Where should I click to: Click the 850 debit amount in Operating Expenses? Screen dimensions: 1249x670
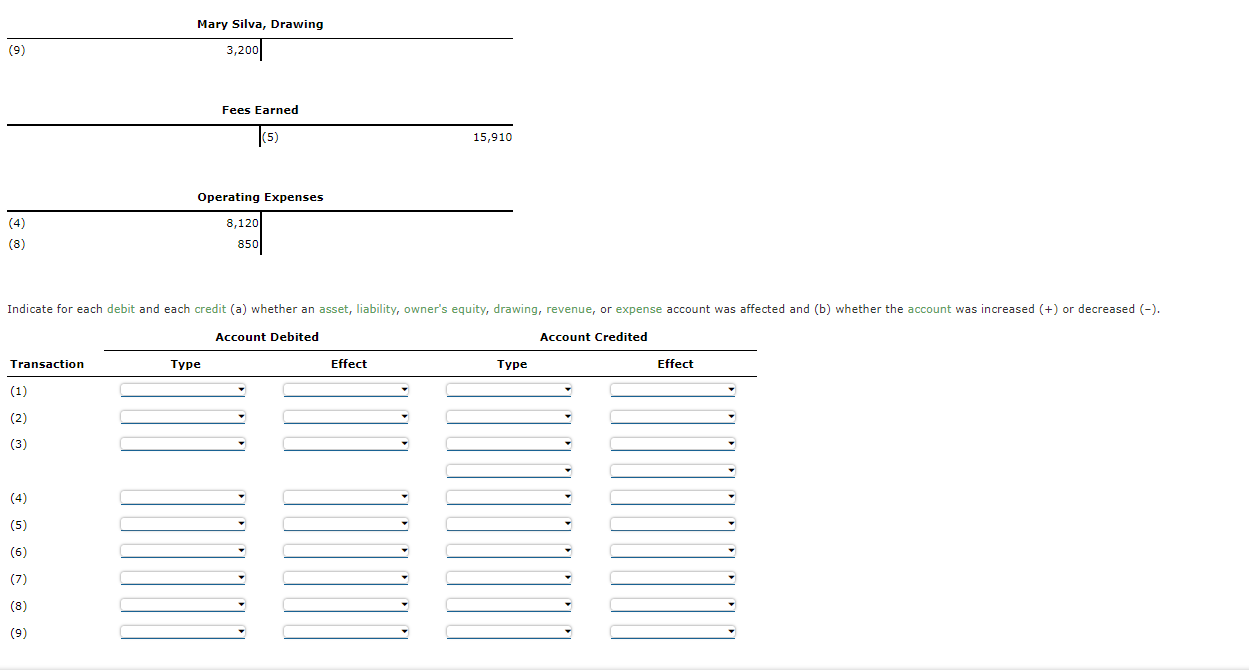pyautogui.click(x=248, y=244)
